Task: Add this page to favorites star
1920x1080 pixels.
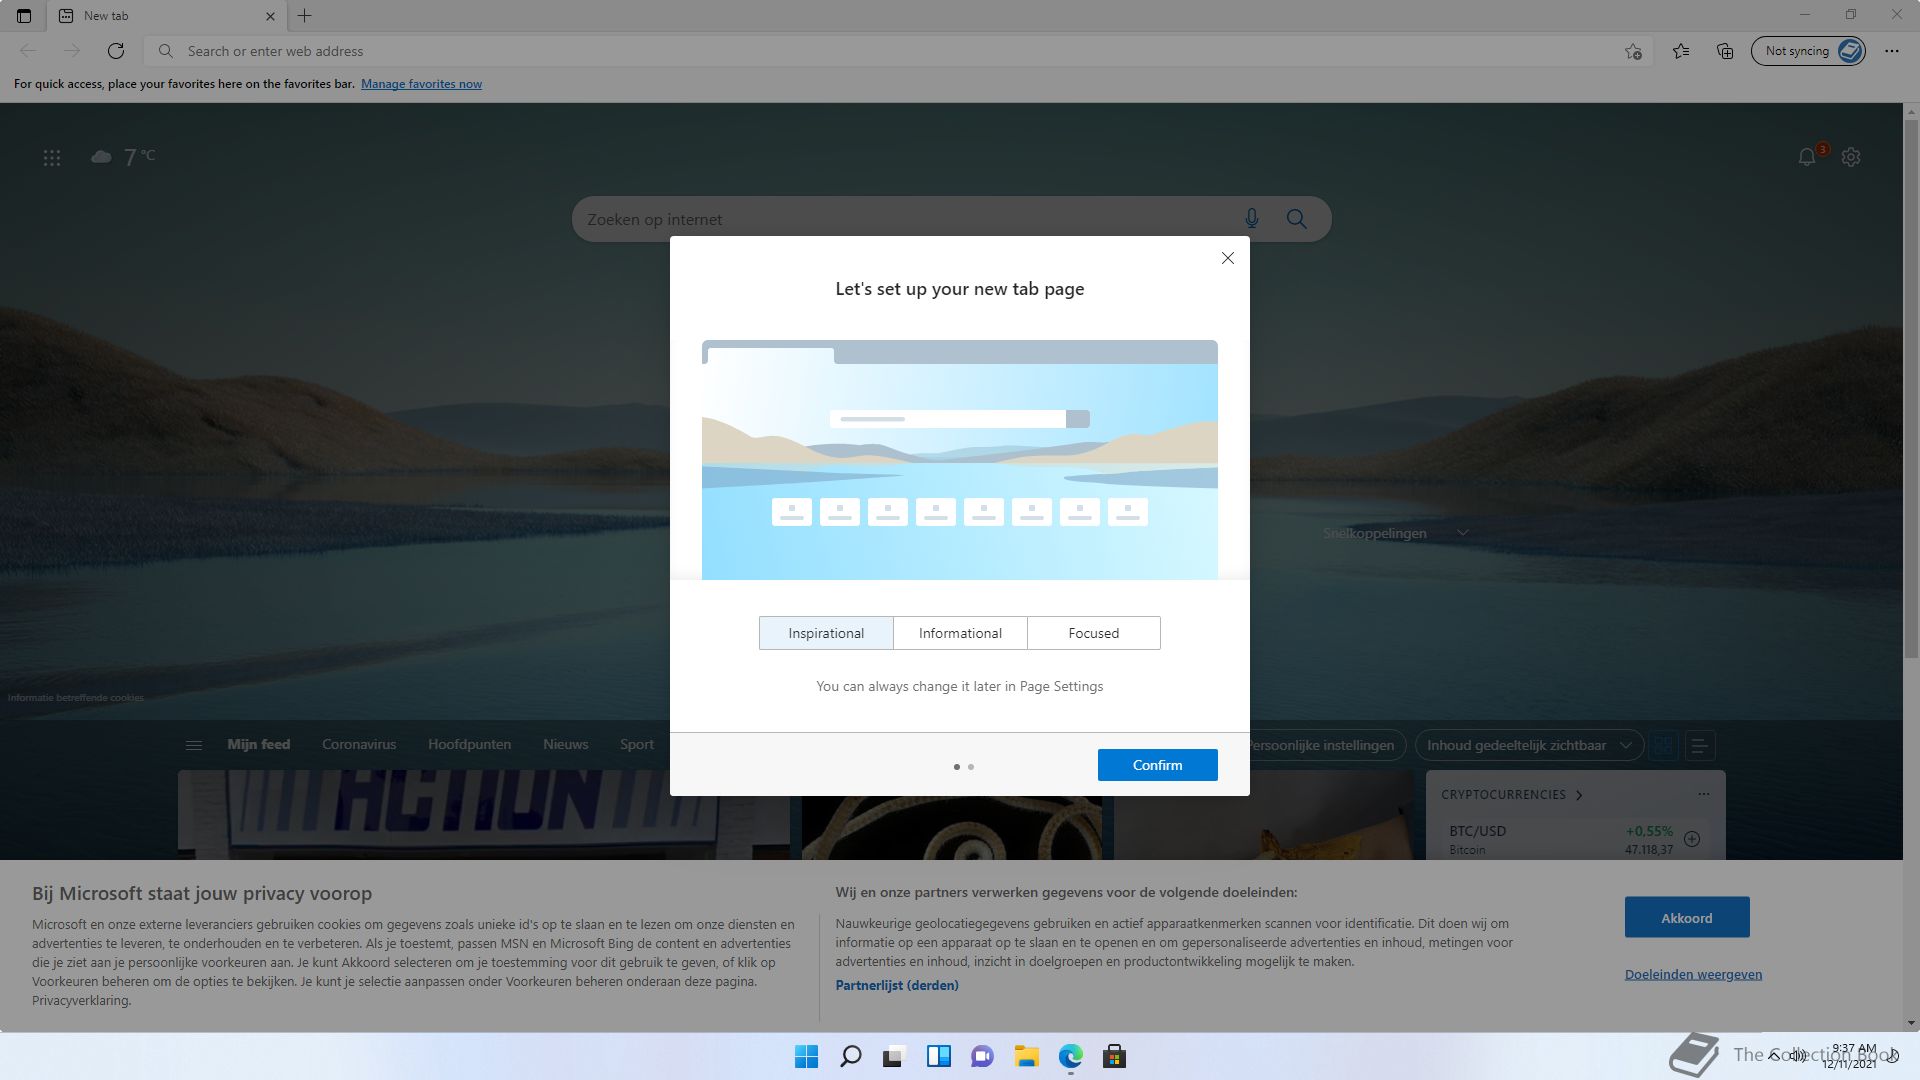Action: [1633, 51]
